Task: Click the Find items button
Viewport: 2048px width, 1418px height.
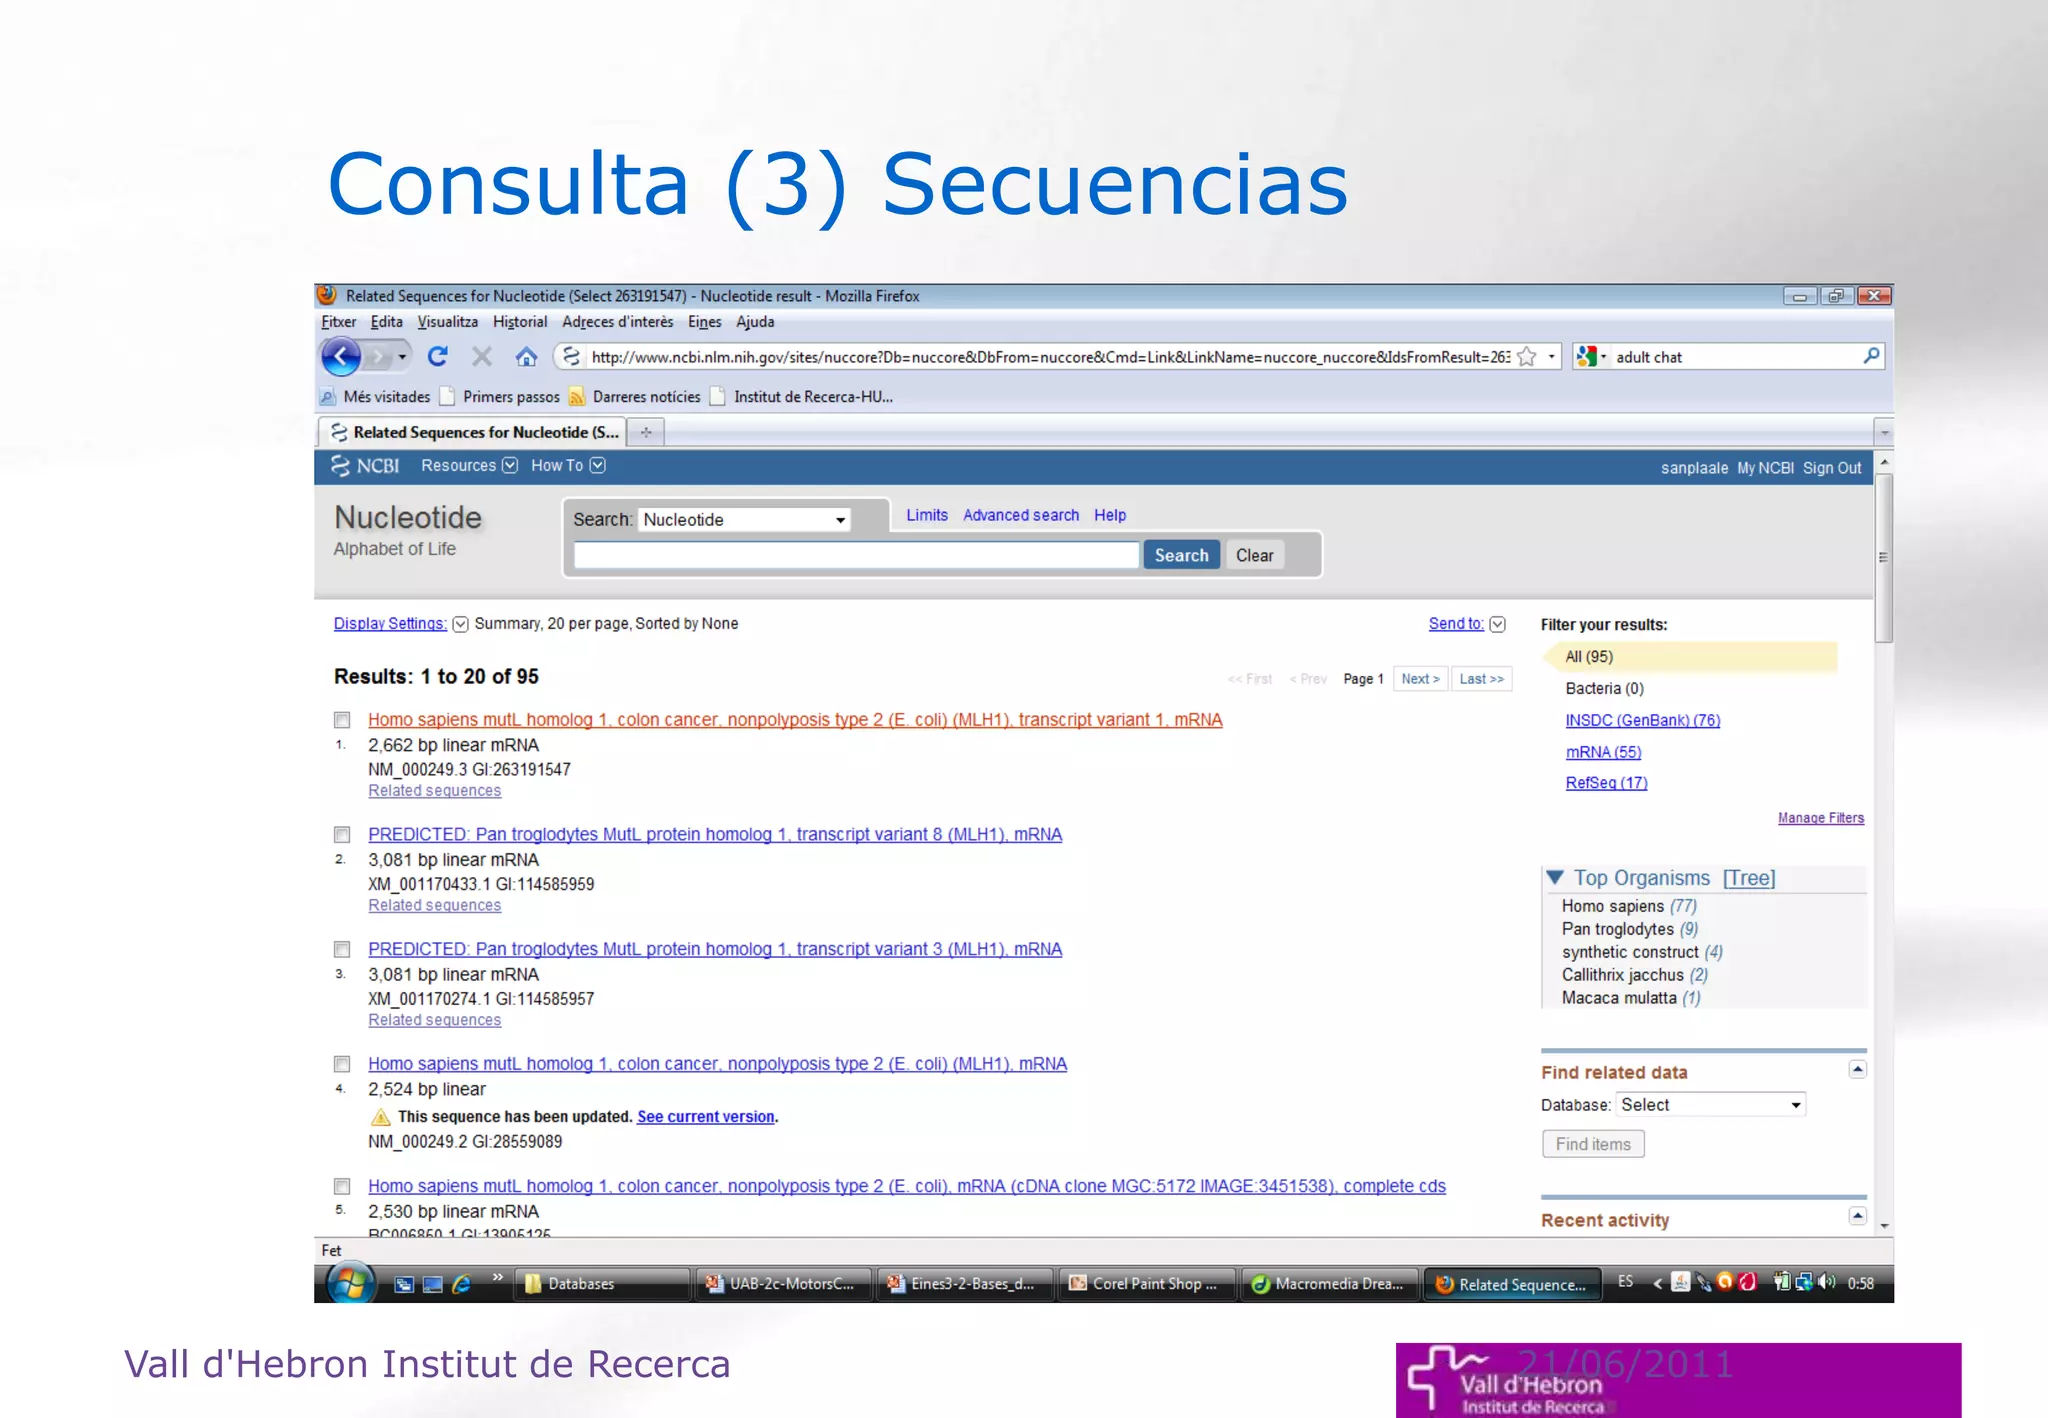Action: 1592,1144
